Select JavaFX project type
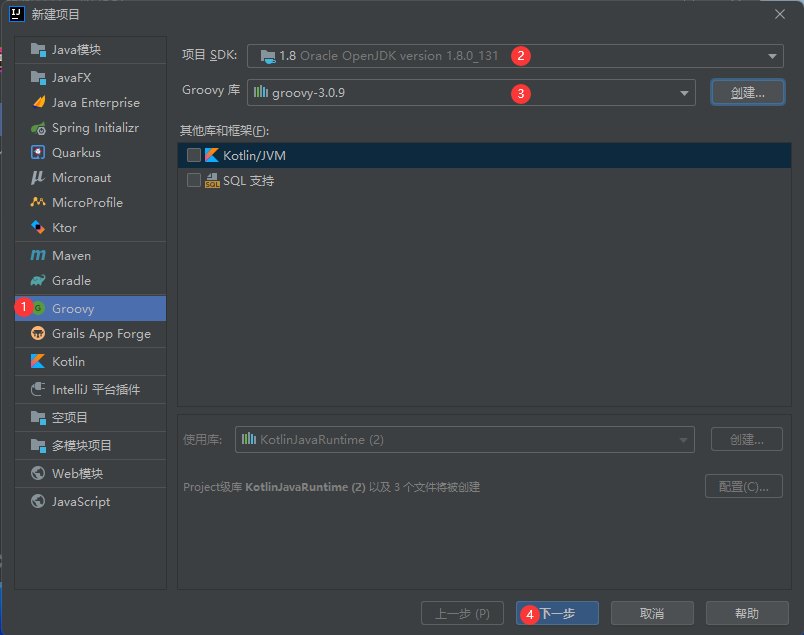The height and width of the screenshot is (635, 804). coord(90,77)
